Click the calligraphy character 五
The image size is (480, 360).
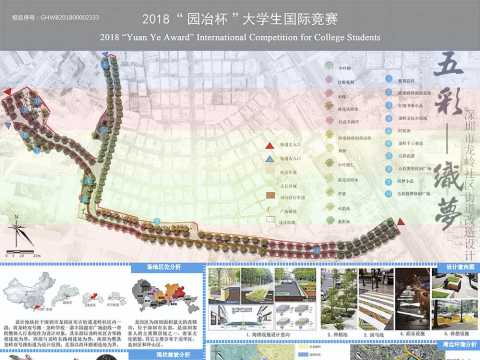(x=448, y=63)
